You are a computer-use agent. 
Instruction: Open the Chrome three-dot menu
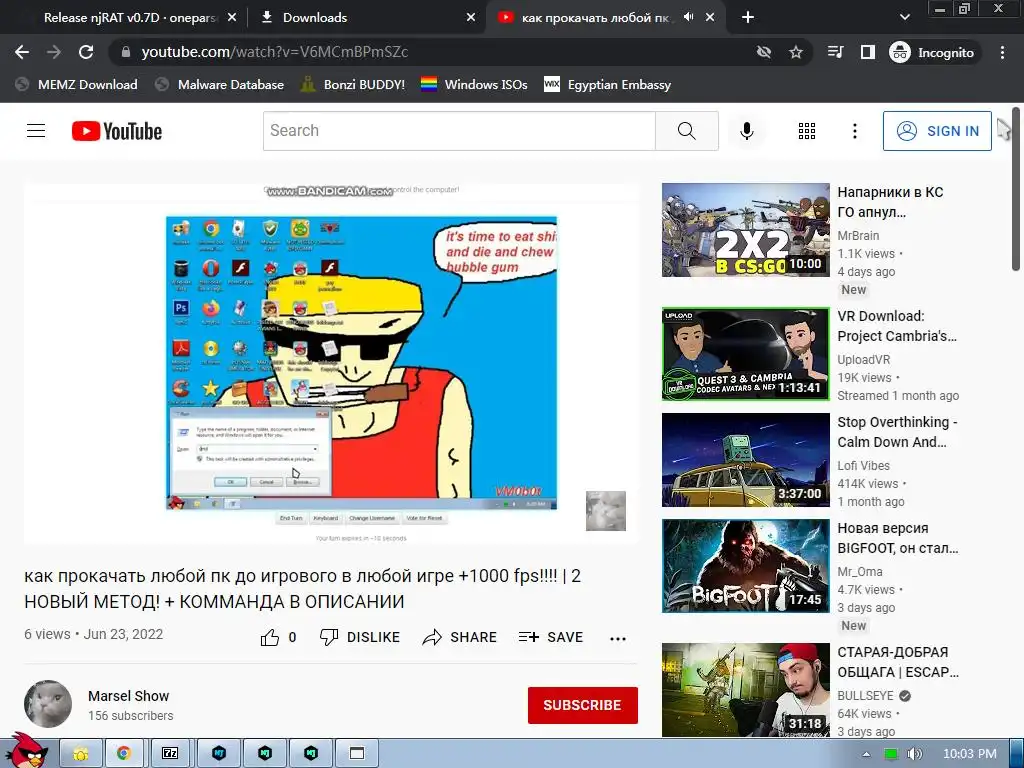[x=1002, y=52]
